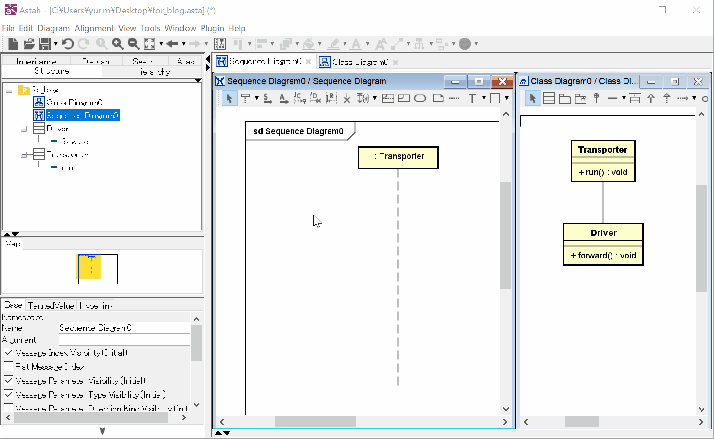Click the Open project folder icon
714x439 pixels.
[x=27, y=44]
